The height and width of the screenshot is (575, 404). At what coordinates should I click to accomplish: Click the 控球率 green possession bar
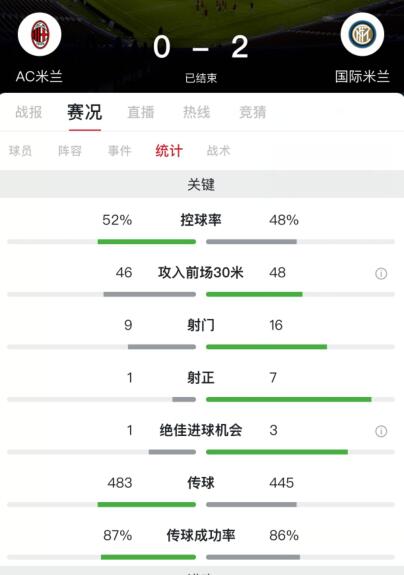(147, 242)
